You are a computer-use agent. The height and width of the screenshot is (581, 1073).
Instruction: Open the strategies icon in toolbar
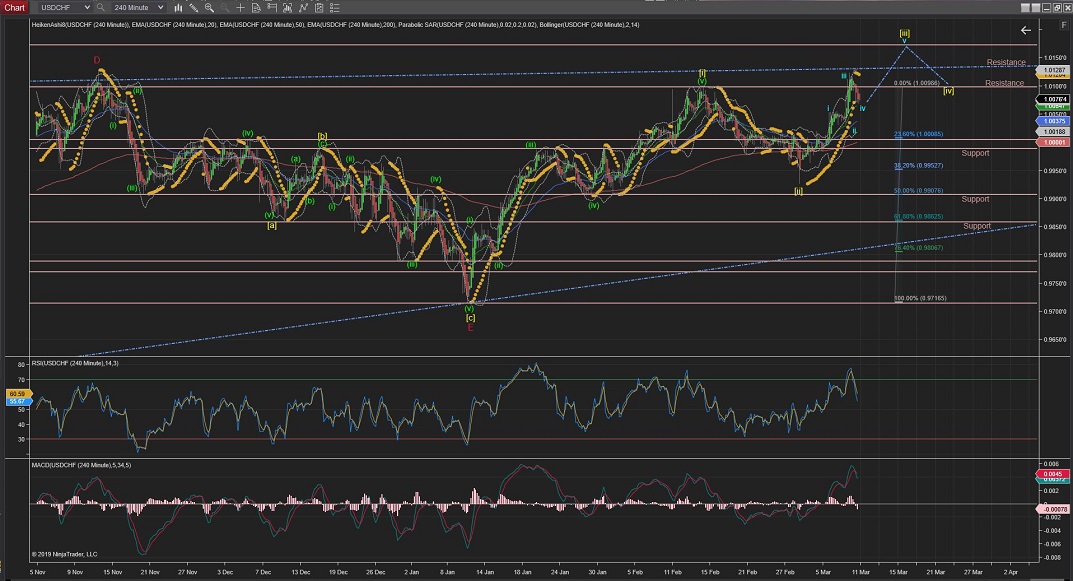pyautogui.click(x=303, y=8)
